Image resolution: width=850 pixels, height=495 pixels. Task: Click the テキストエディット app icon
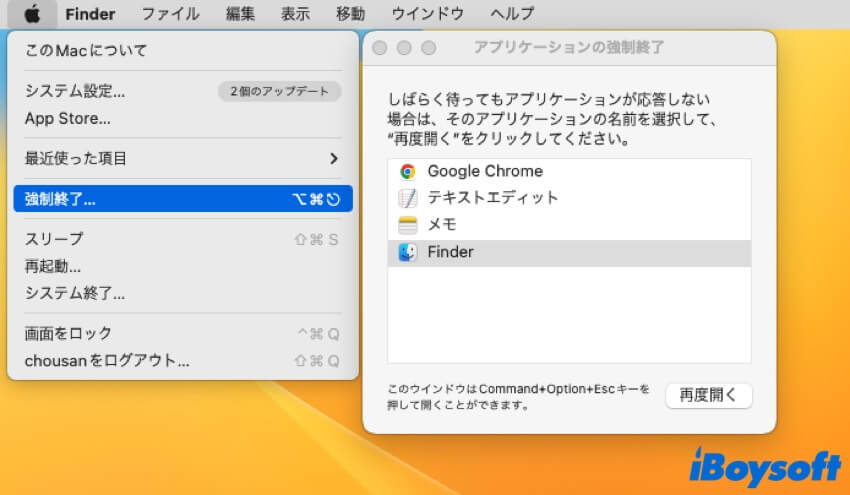pyautogui.click(x=408, y=198)
